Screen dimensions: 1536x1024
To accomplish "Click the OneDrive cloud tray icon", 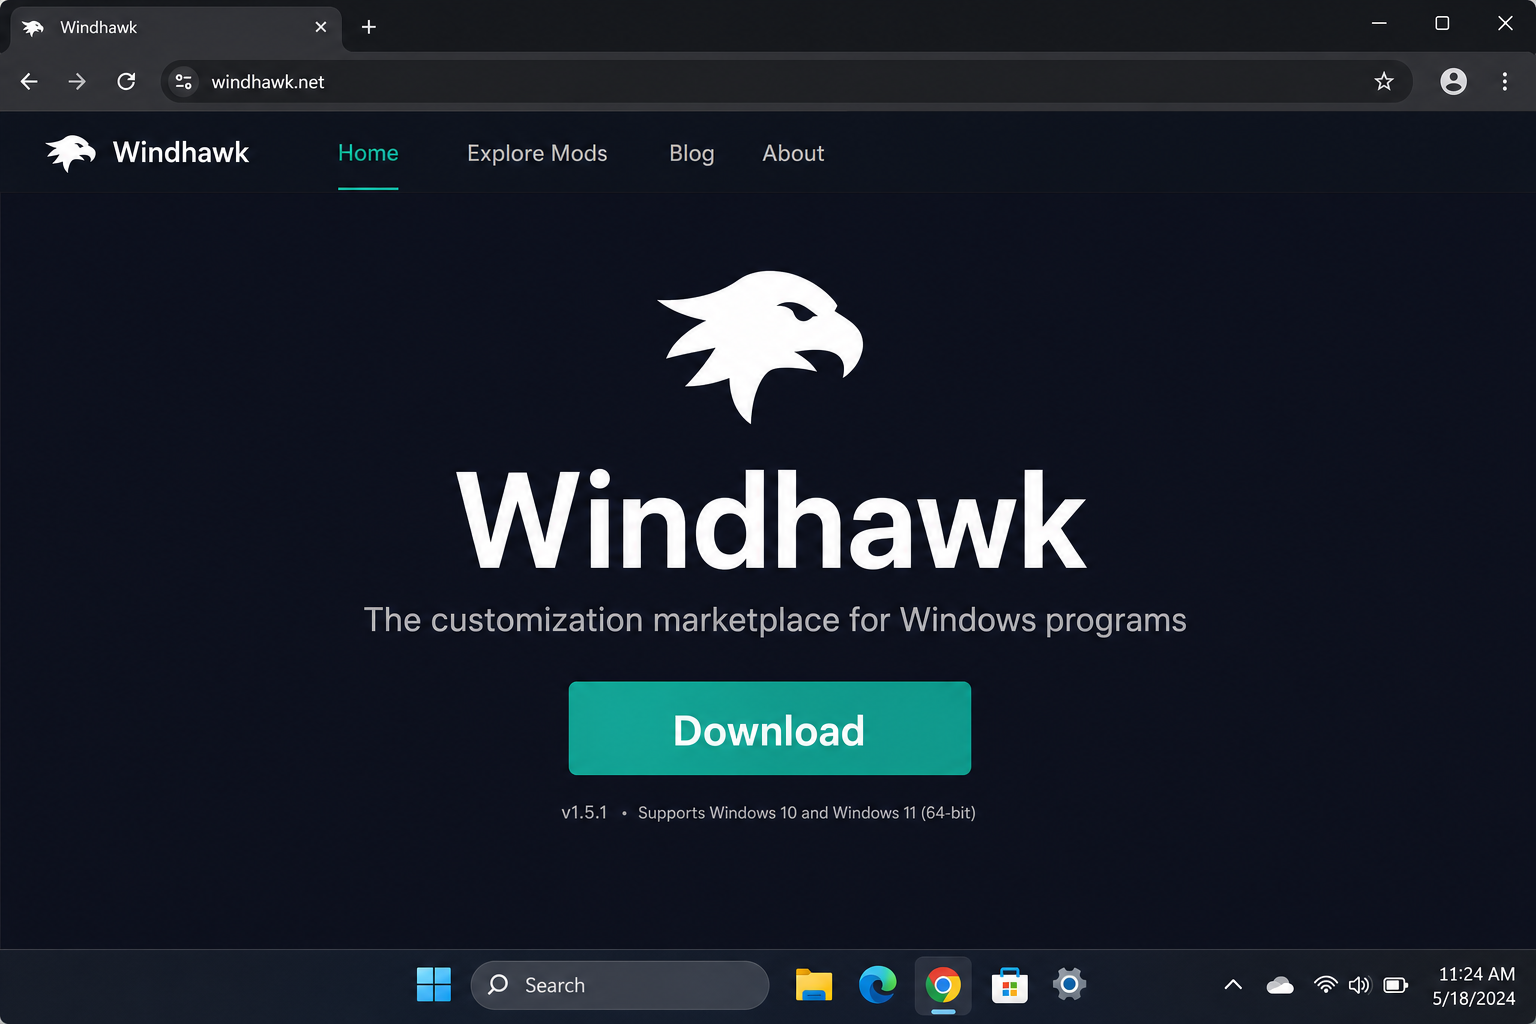I will 1280,985.
